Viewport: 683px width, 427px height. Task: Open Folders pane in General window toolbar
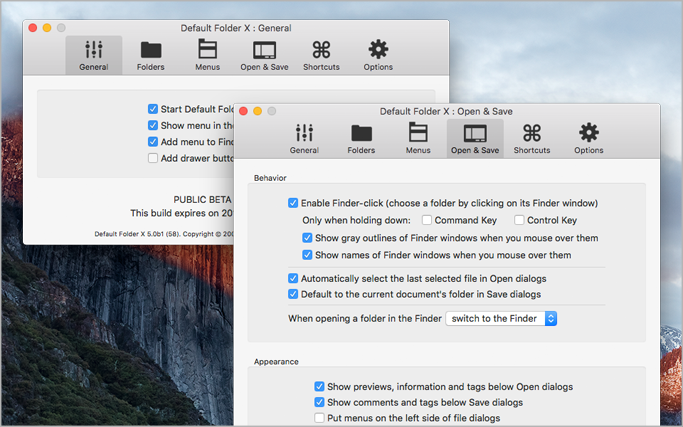(151, 55)
